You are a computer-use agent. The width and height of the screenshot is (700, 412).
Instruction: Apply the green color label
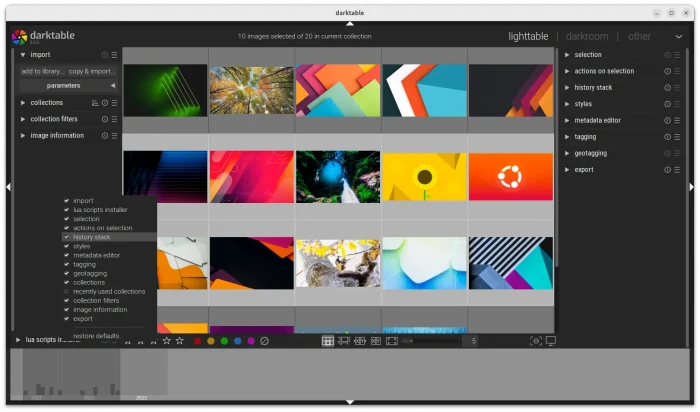[224, 341]
